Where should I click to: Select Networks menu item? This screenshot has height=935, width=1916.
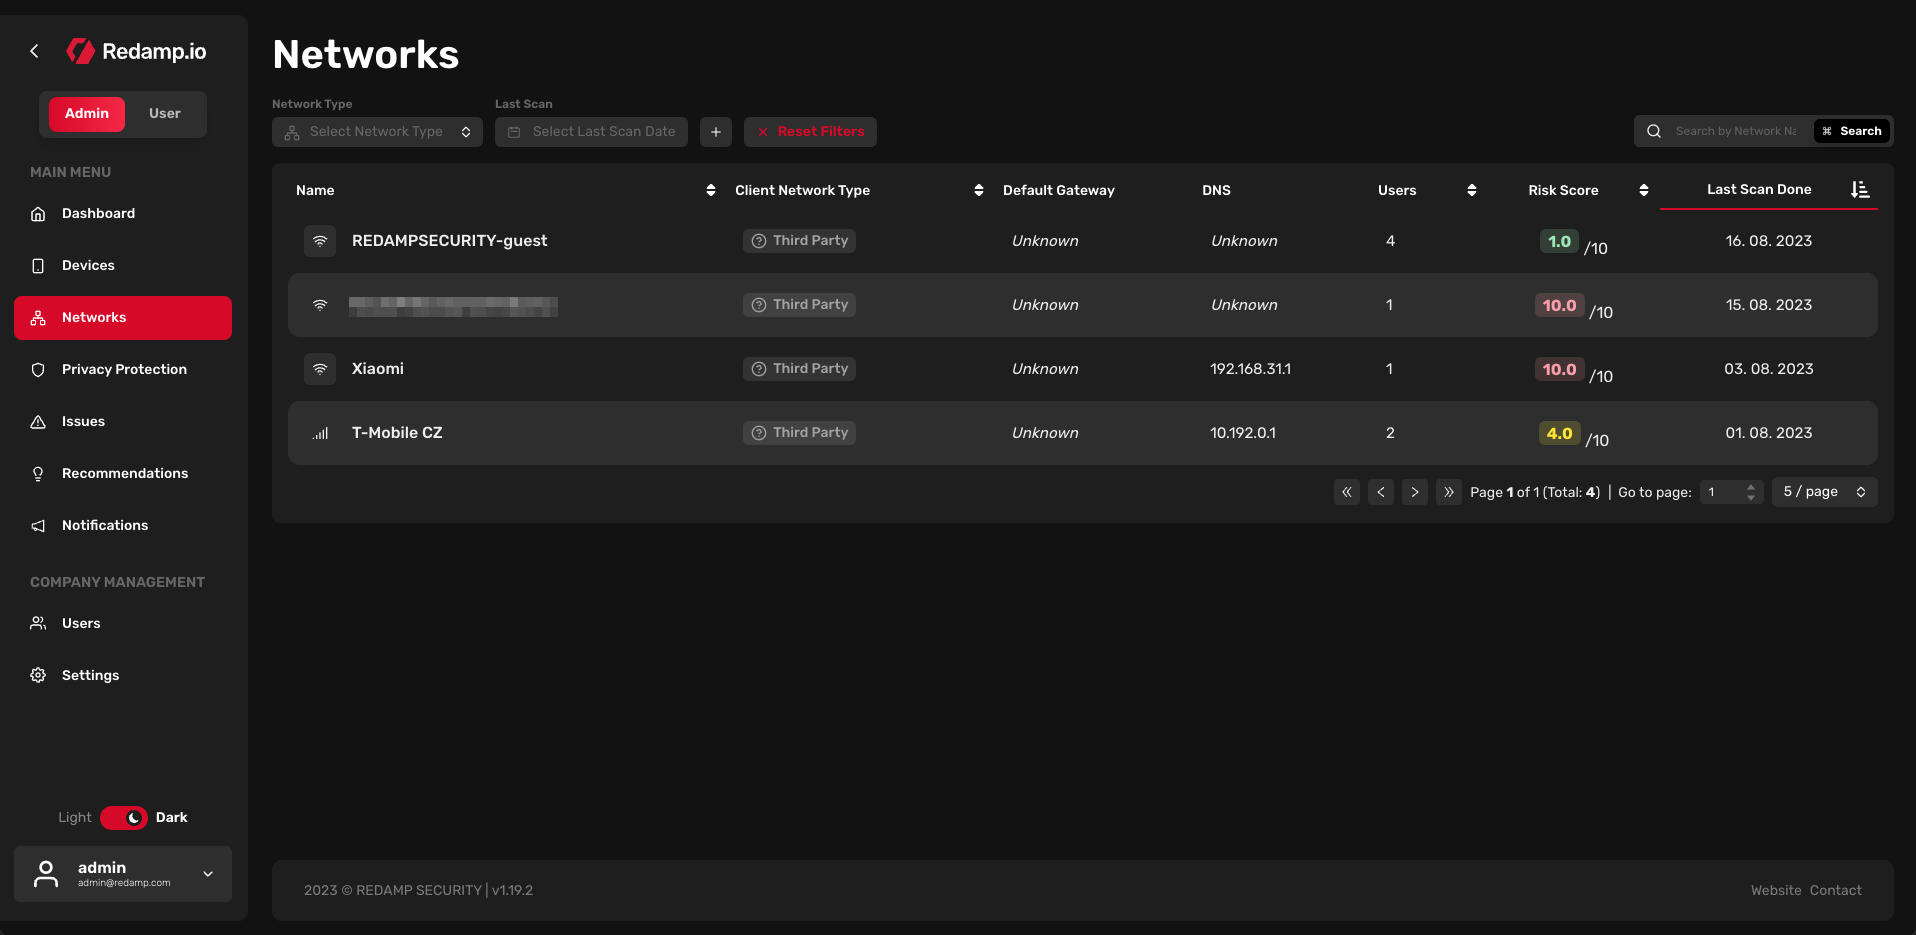(x=123, y=317)
